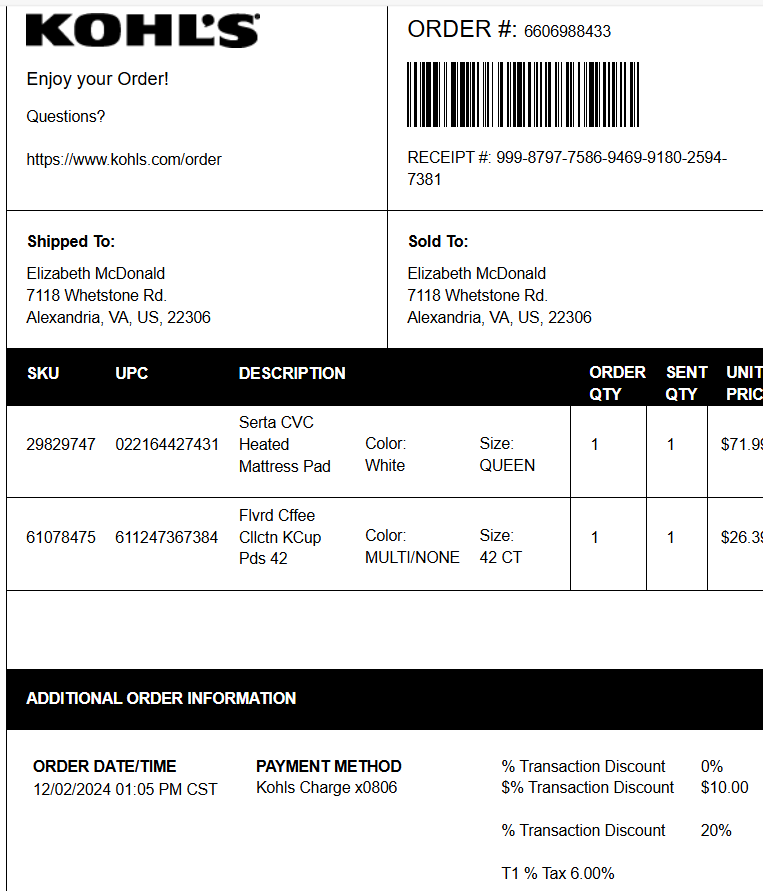
Task: Click the Sold To heading
Action: click(x=438, y=242)
